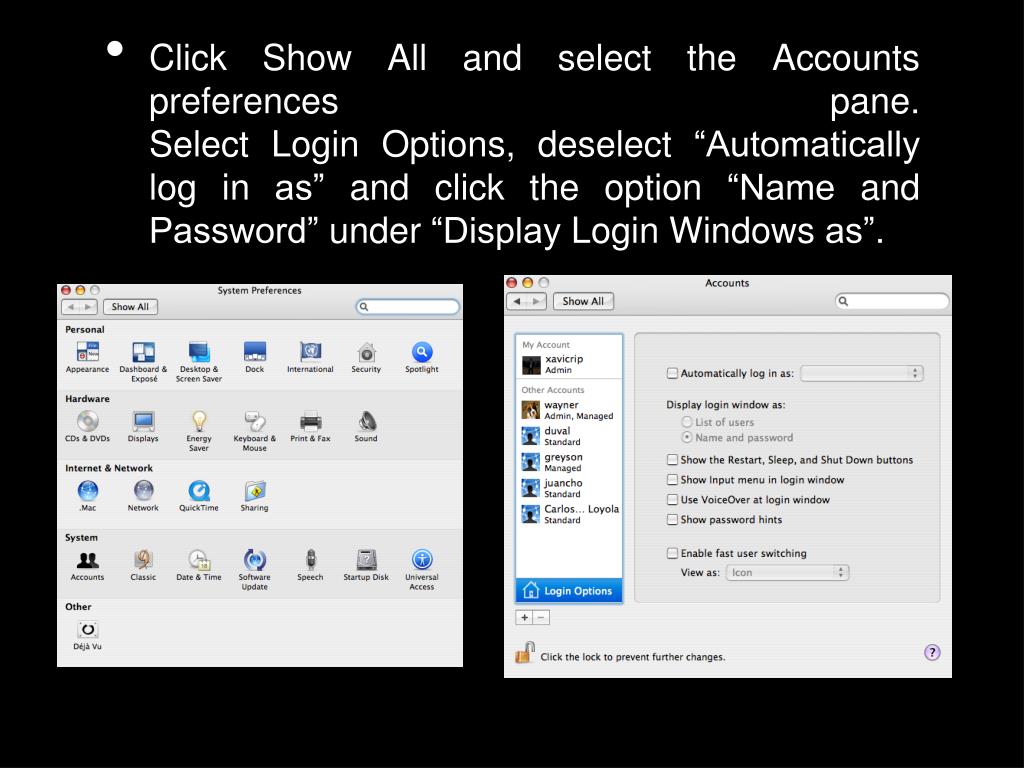Select the wayner account

click(x=569, y=410)
